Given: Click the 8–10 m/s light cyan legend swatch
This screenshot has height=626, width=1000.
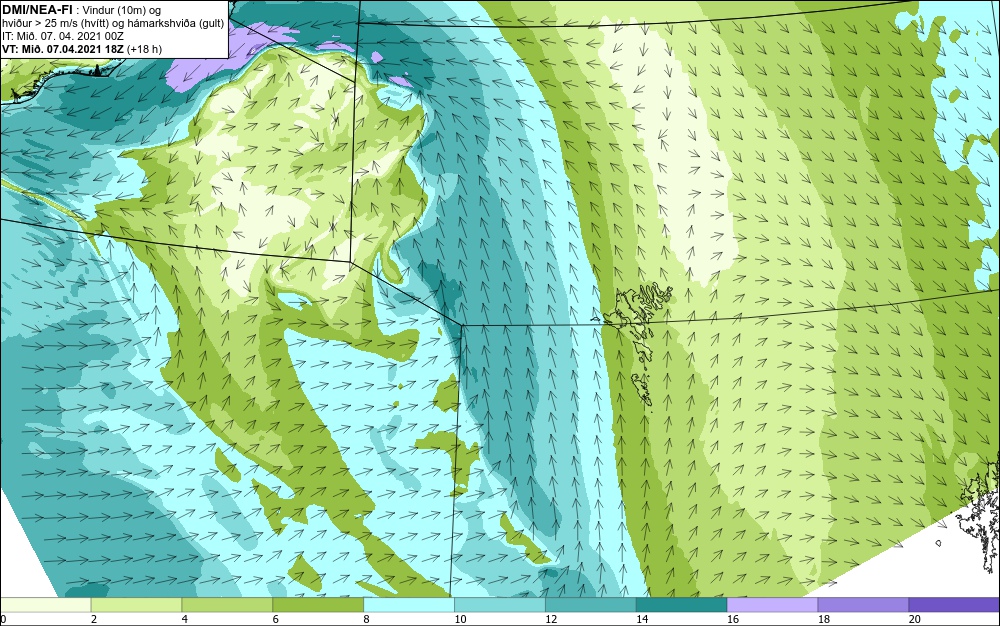Looking at the screenshot, I should tap(409, 605).
